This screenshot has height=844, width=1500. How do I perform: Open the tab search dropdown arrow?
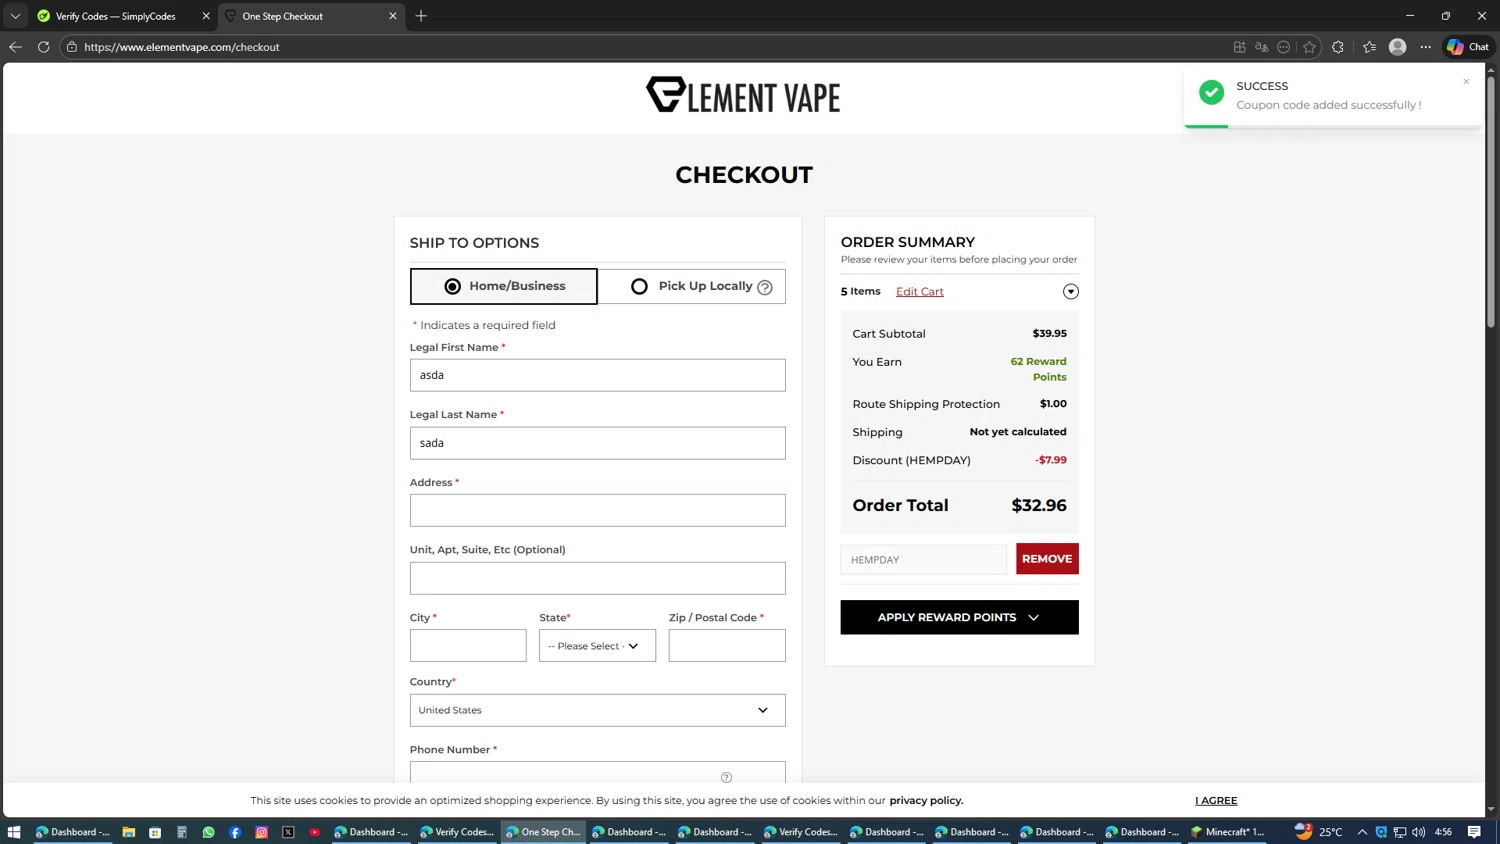click(x=15, y=16)
